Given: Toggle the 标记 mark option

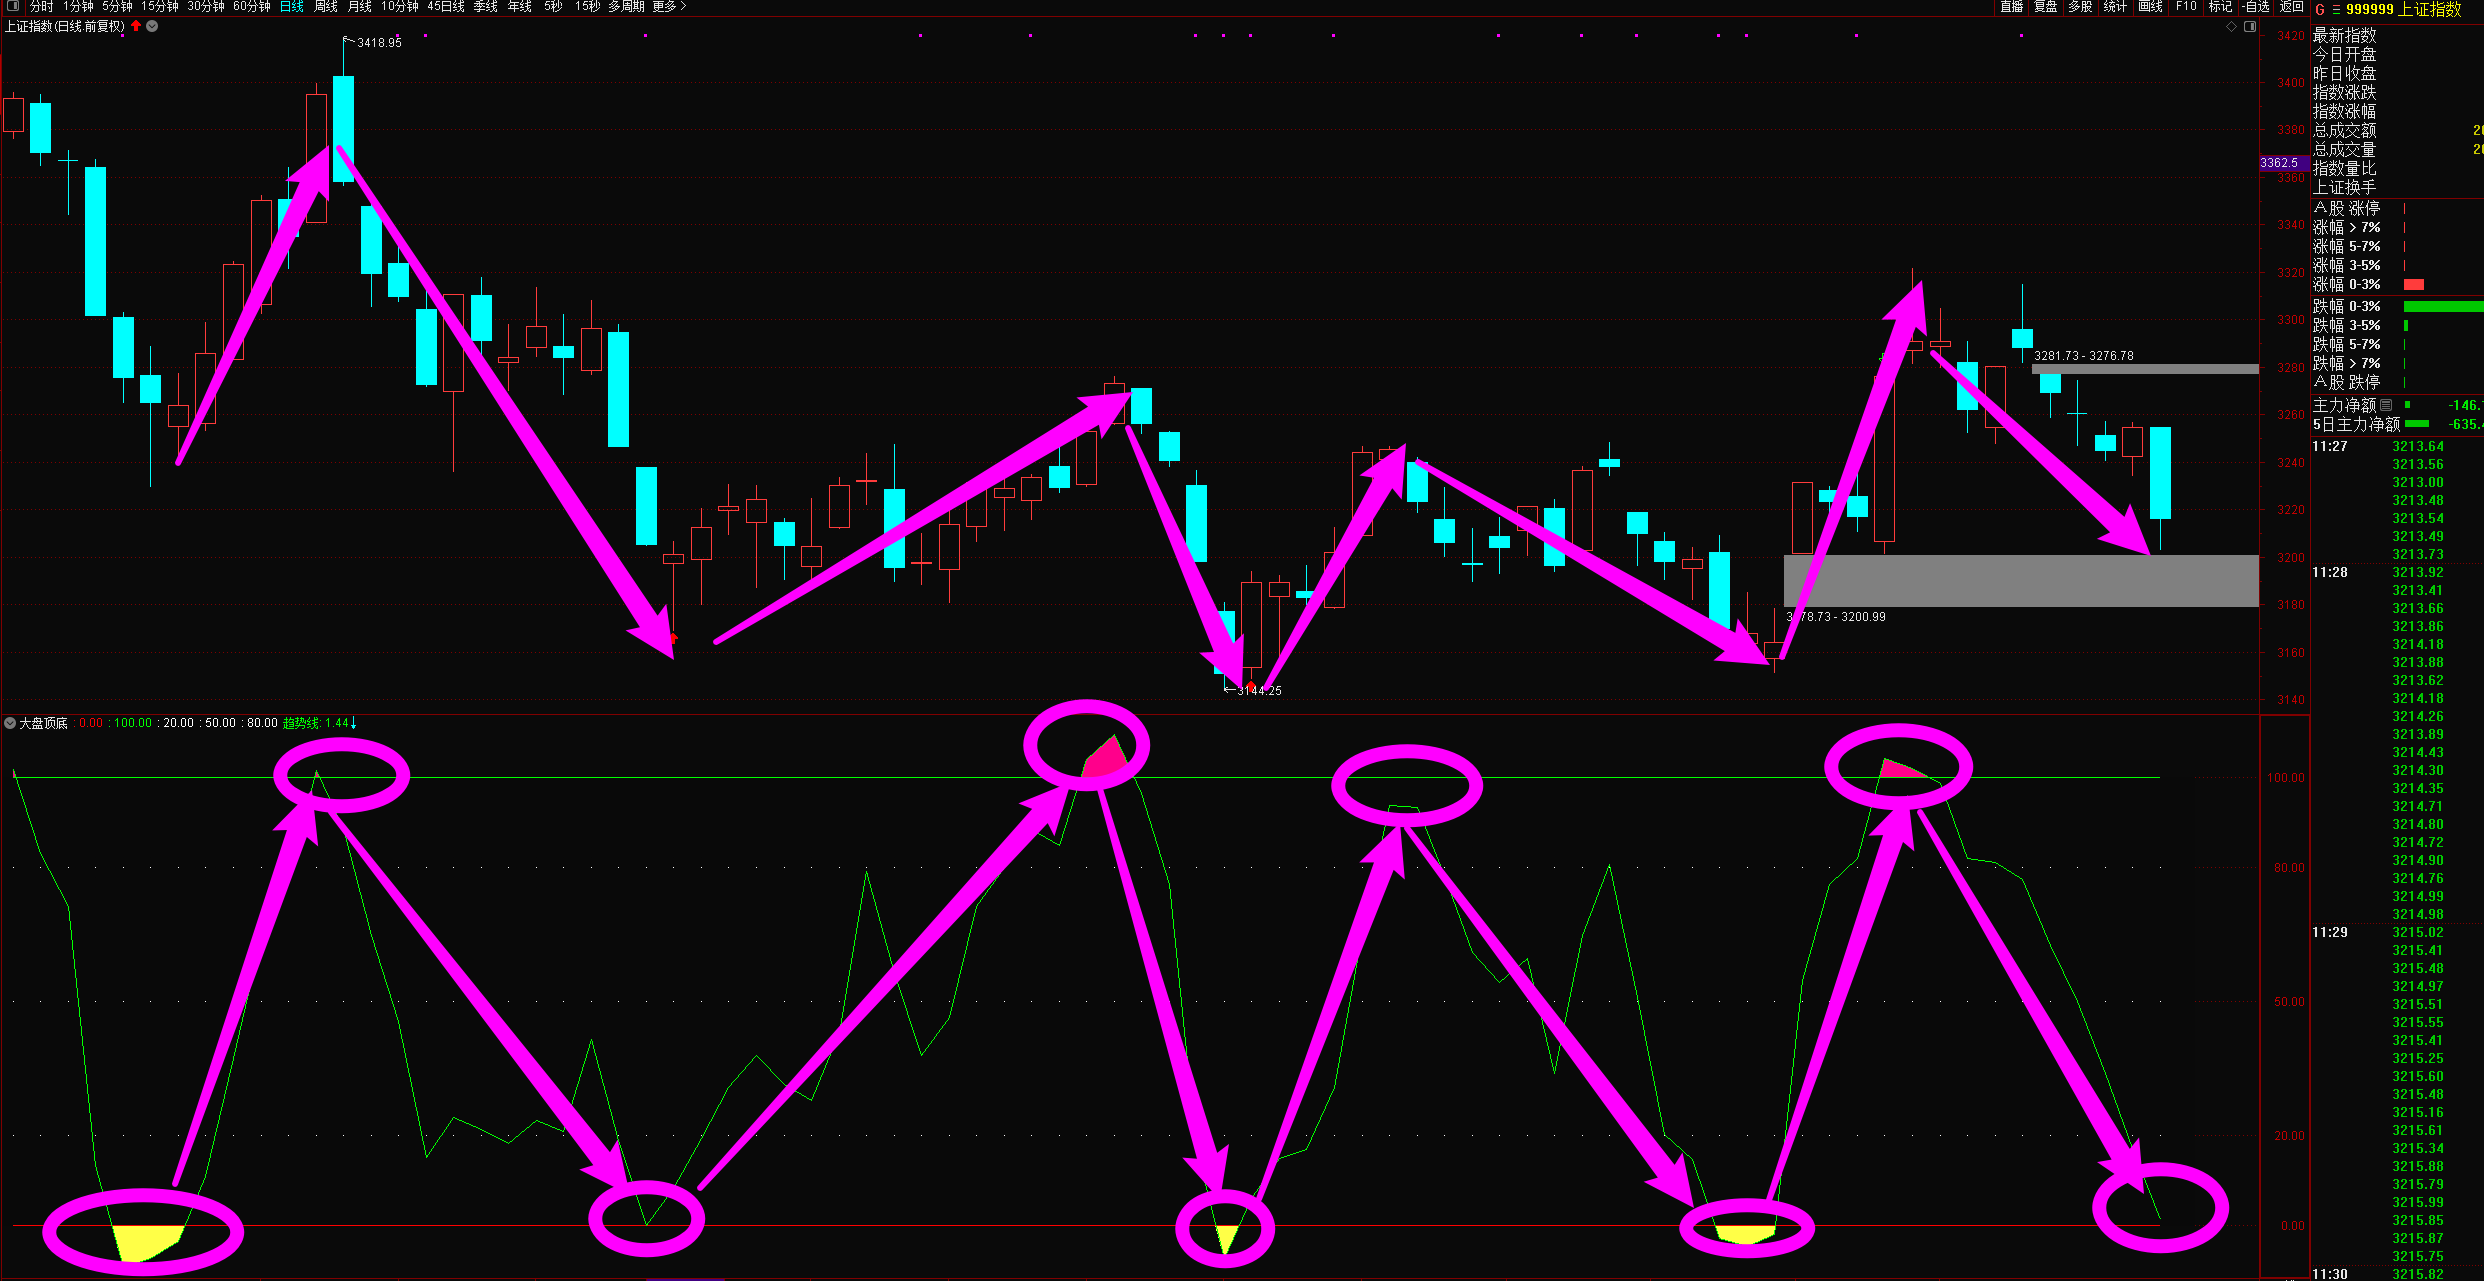Looking at the screenshot, I should [2220, 6].
